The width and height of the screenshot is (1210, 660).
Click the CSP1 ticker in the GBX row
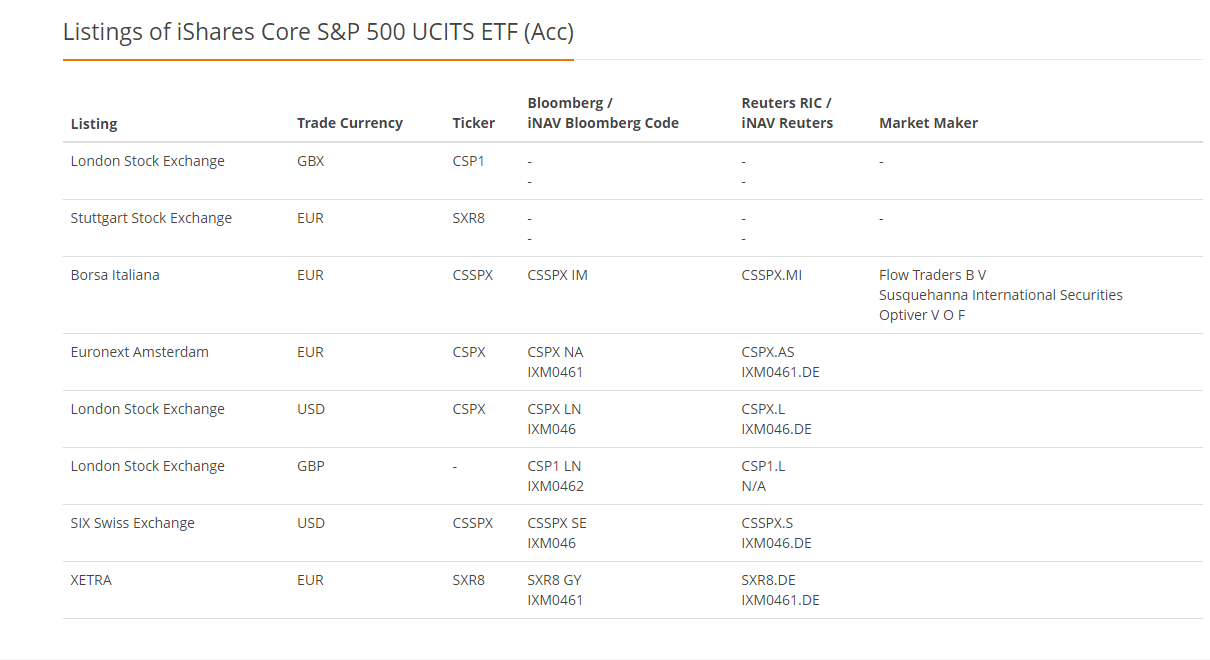(x=468, y=161)
